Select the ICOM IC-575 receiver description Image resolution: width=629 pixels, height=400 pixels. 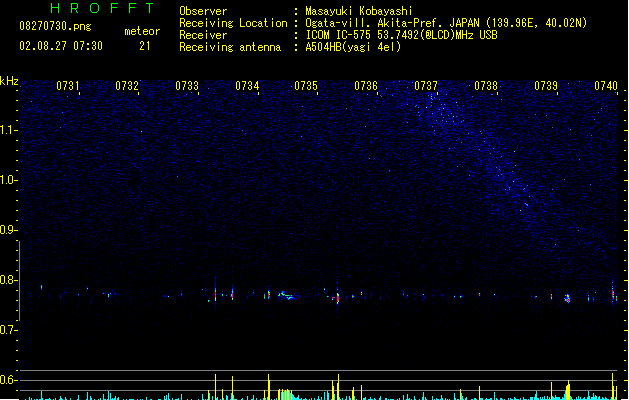coord(402,35)
